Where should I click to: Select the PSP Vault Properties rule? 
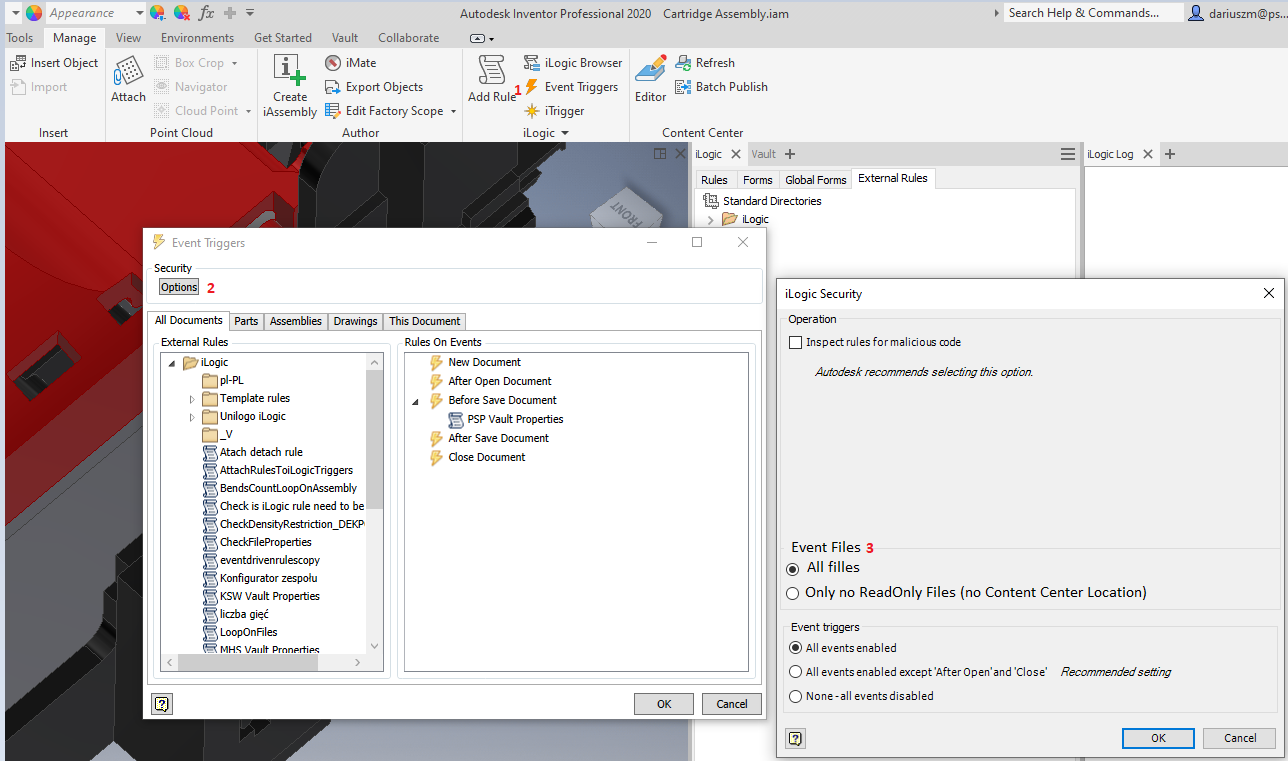506,419
